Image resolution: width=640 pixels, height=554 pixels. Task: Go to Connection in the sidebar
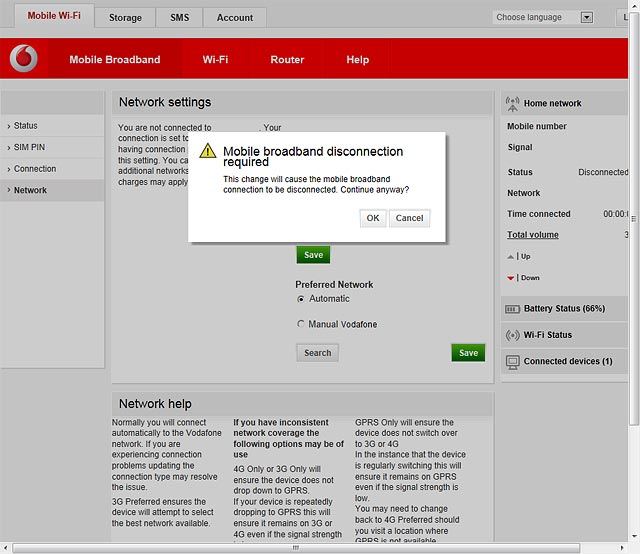[x=52, y=169]
